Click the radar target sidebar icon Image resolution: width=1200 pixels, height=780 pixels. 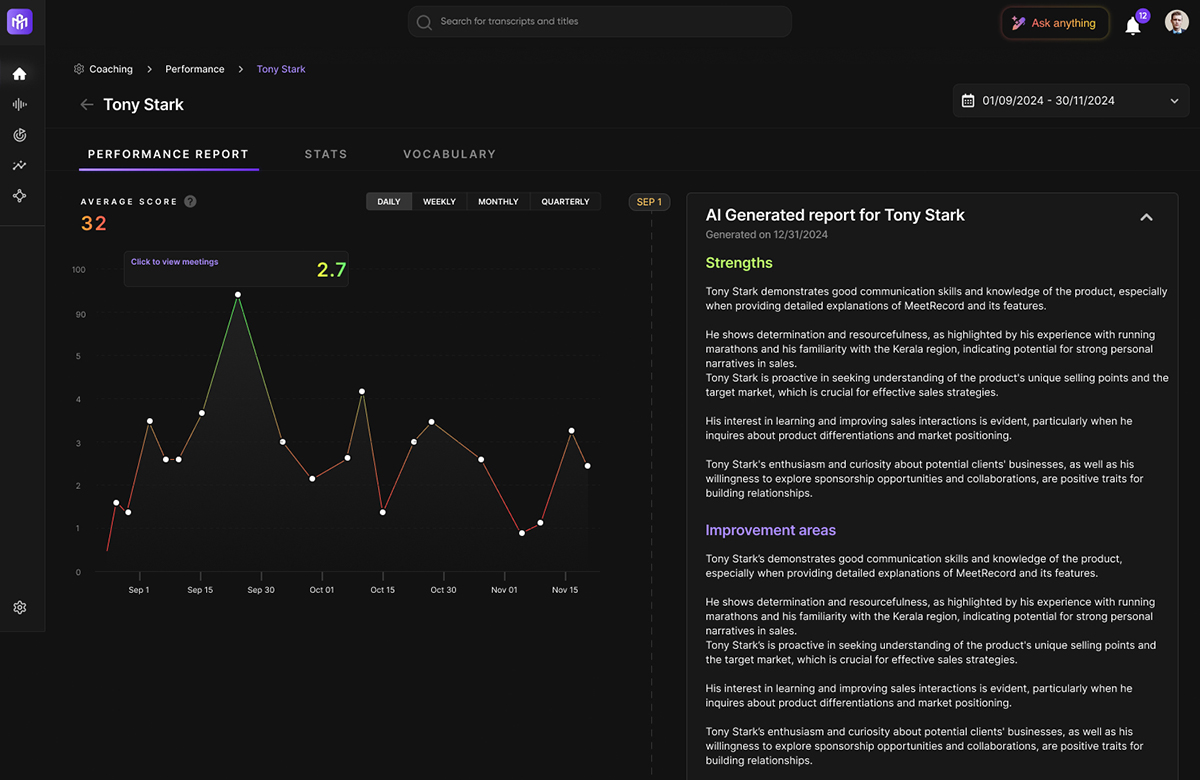pos(19,135)
